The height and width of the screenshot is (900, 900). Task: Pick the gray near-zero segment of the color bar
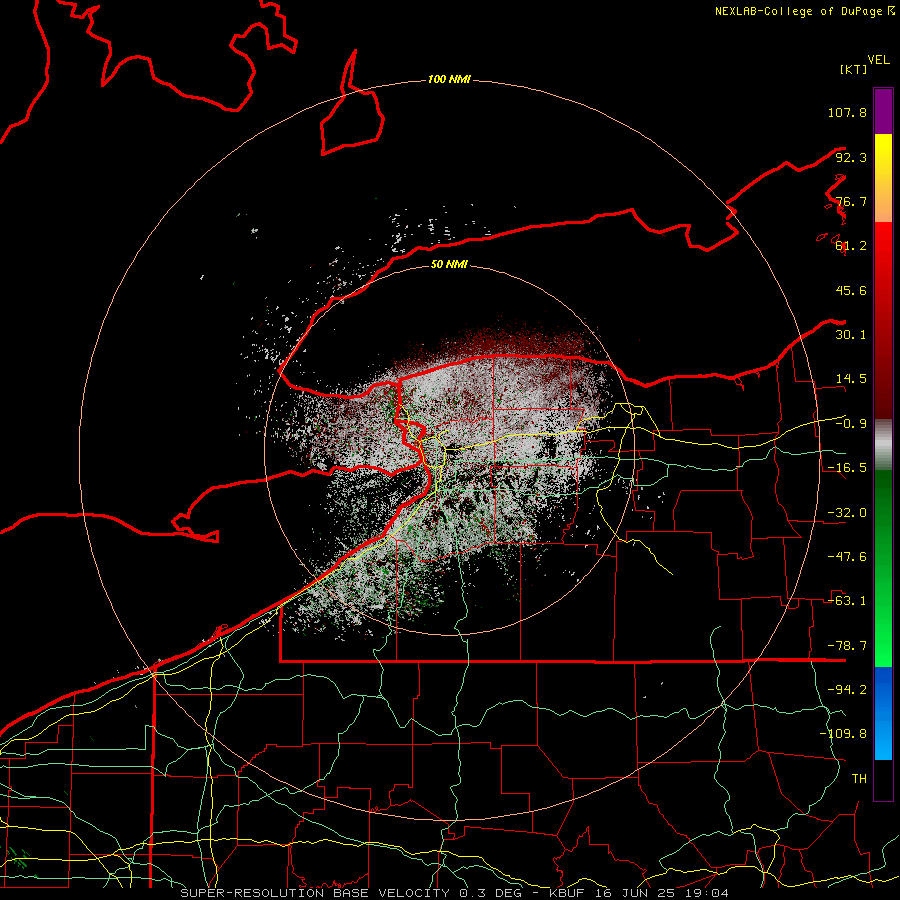click(883, 445)
